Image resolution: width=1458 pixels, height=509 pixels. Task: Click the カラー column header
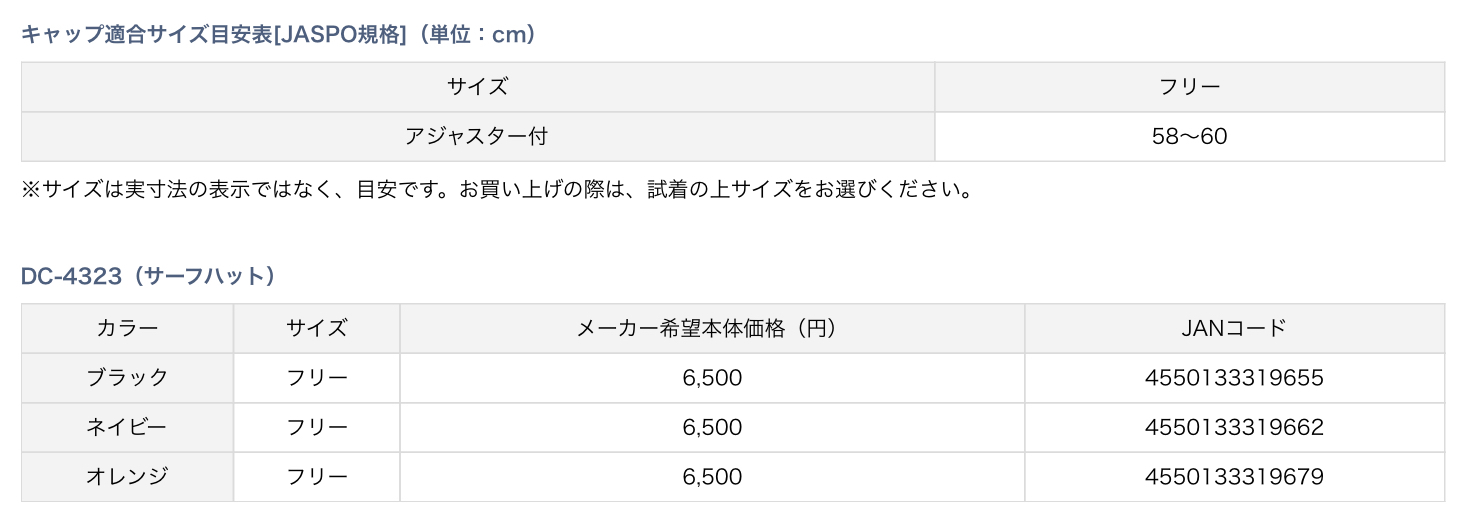pyautogui.click(x=127, y=328)
